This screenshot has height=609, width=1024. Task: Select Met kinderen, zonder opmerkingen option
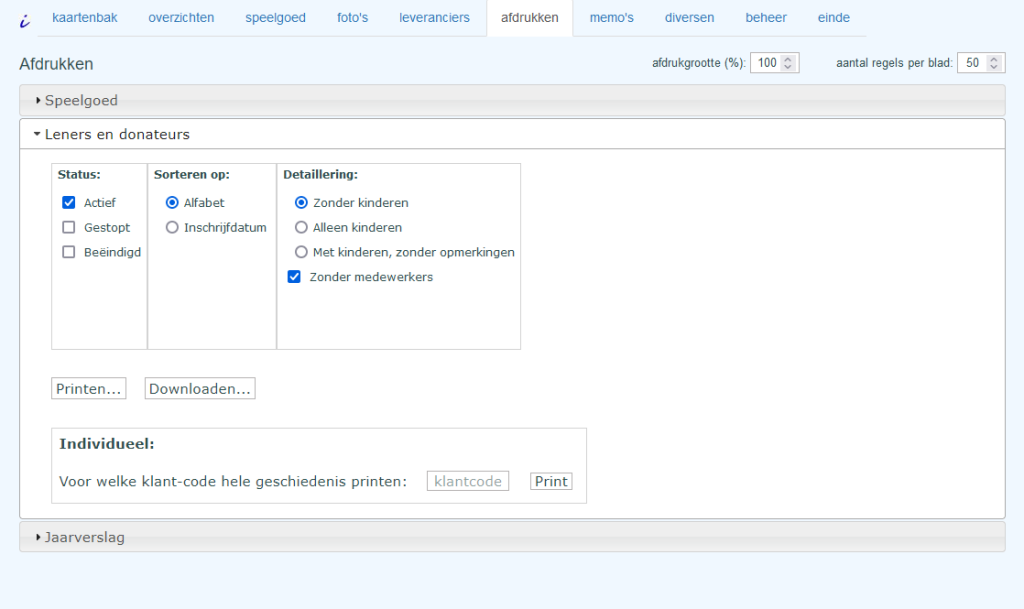coord(301,252)
